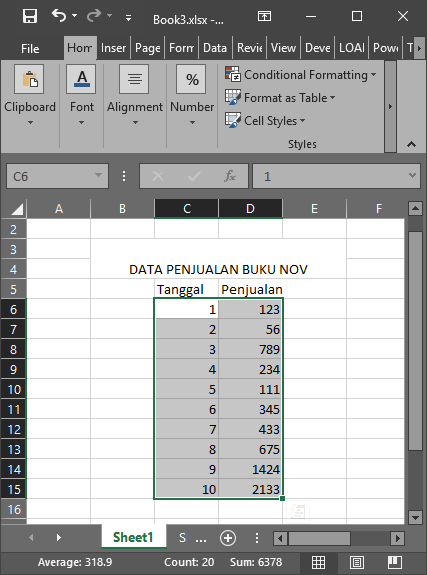Confirm entry with the checkmark icon
Image resolution: width=427 pixels, height=575 pixels.
[x=194, y=176]
